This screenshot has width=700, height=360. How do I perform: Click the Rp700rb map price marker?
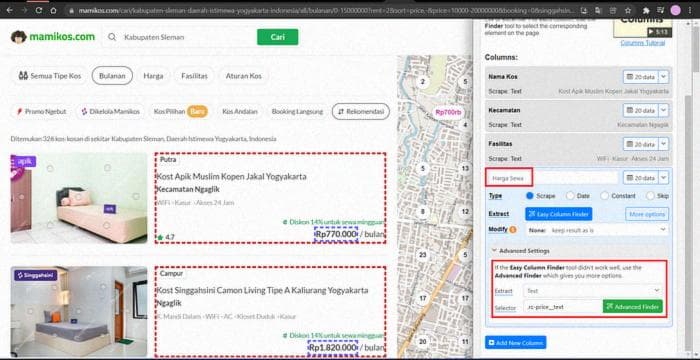(448, 113)
